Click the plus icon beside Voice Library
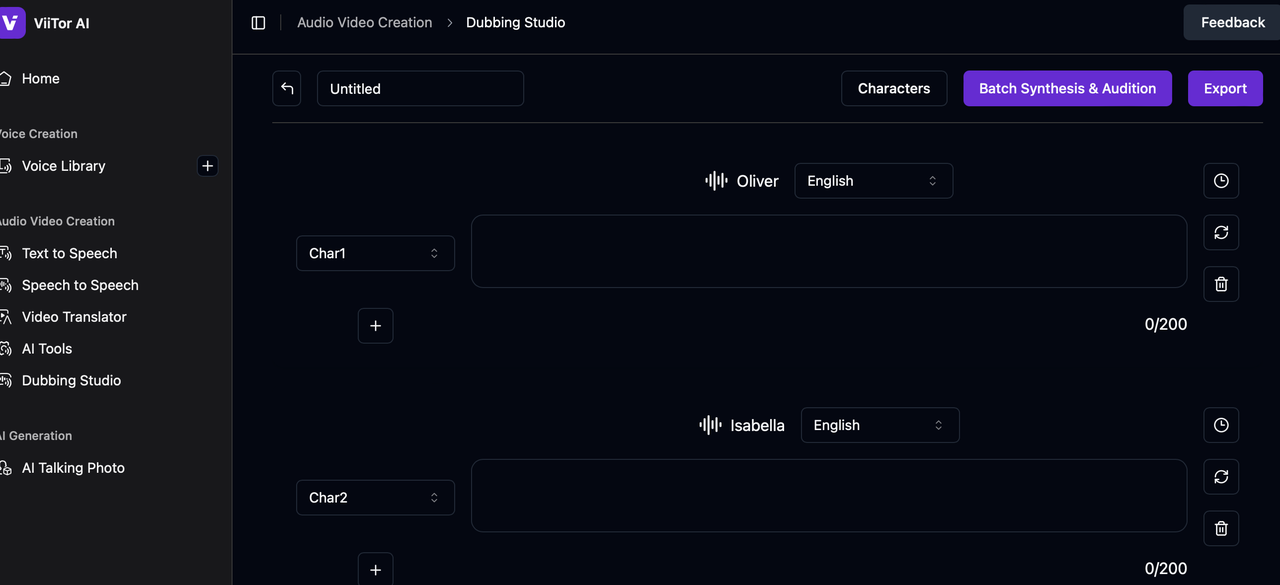 (x=207, y=166)
